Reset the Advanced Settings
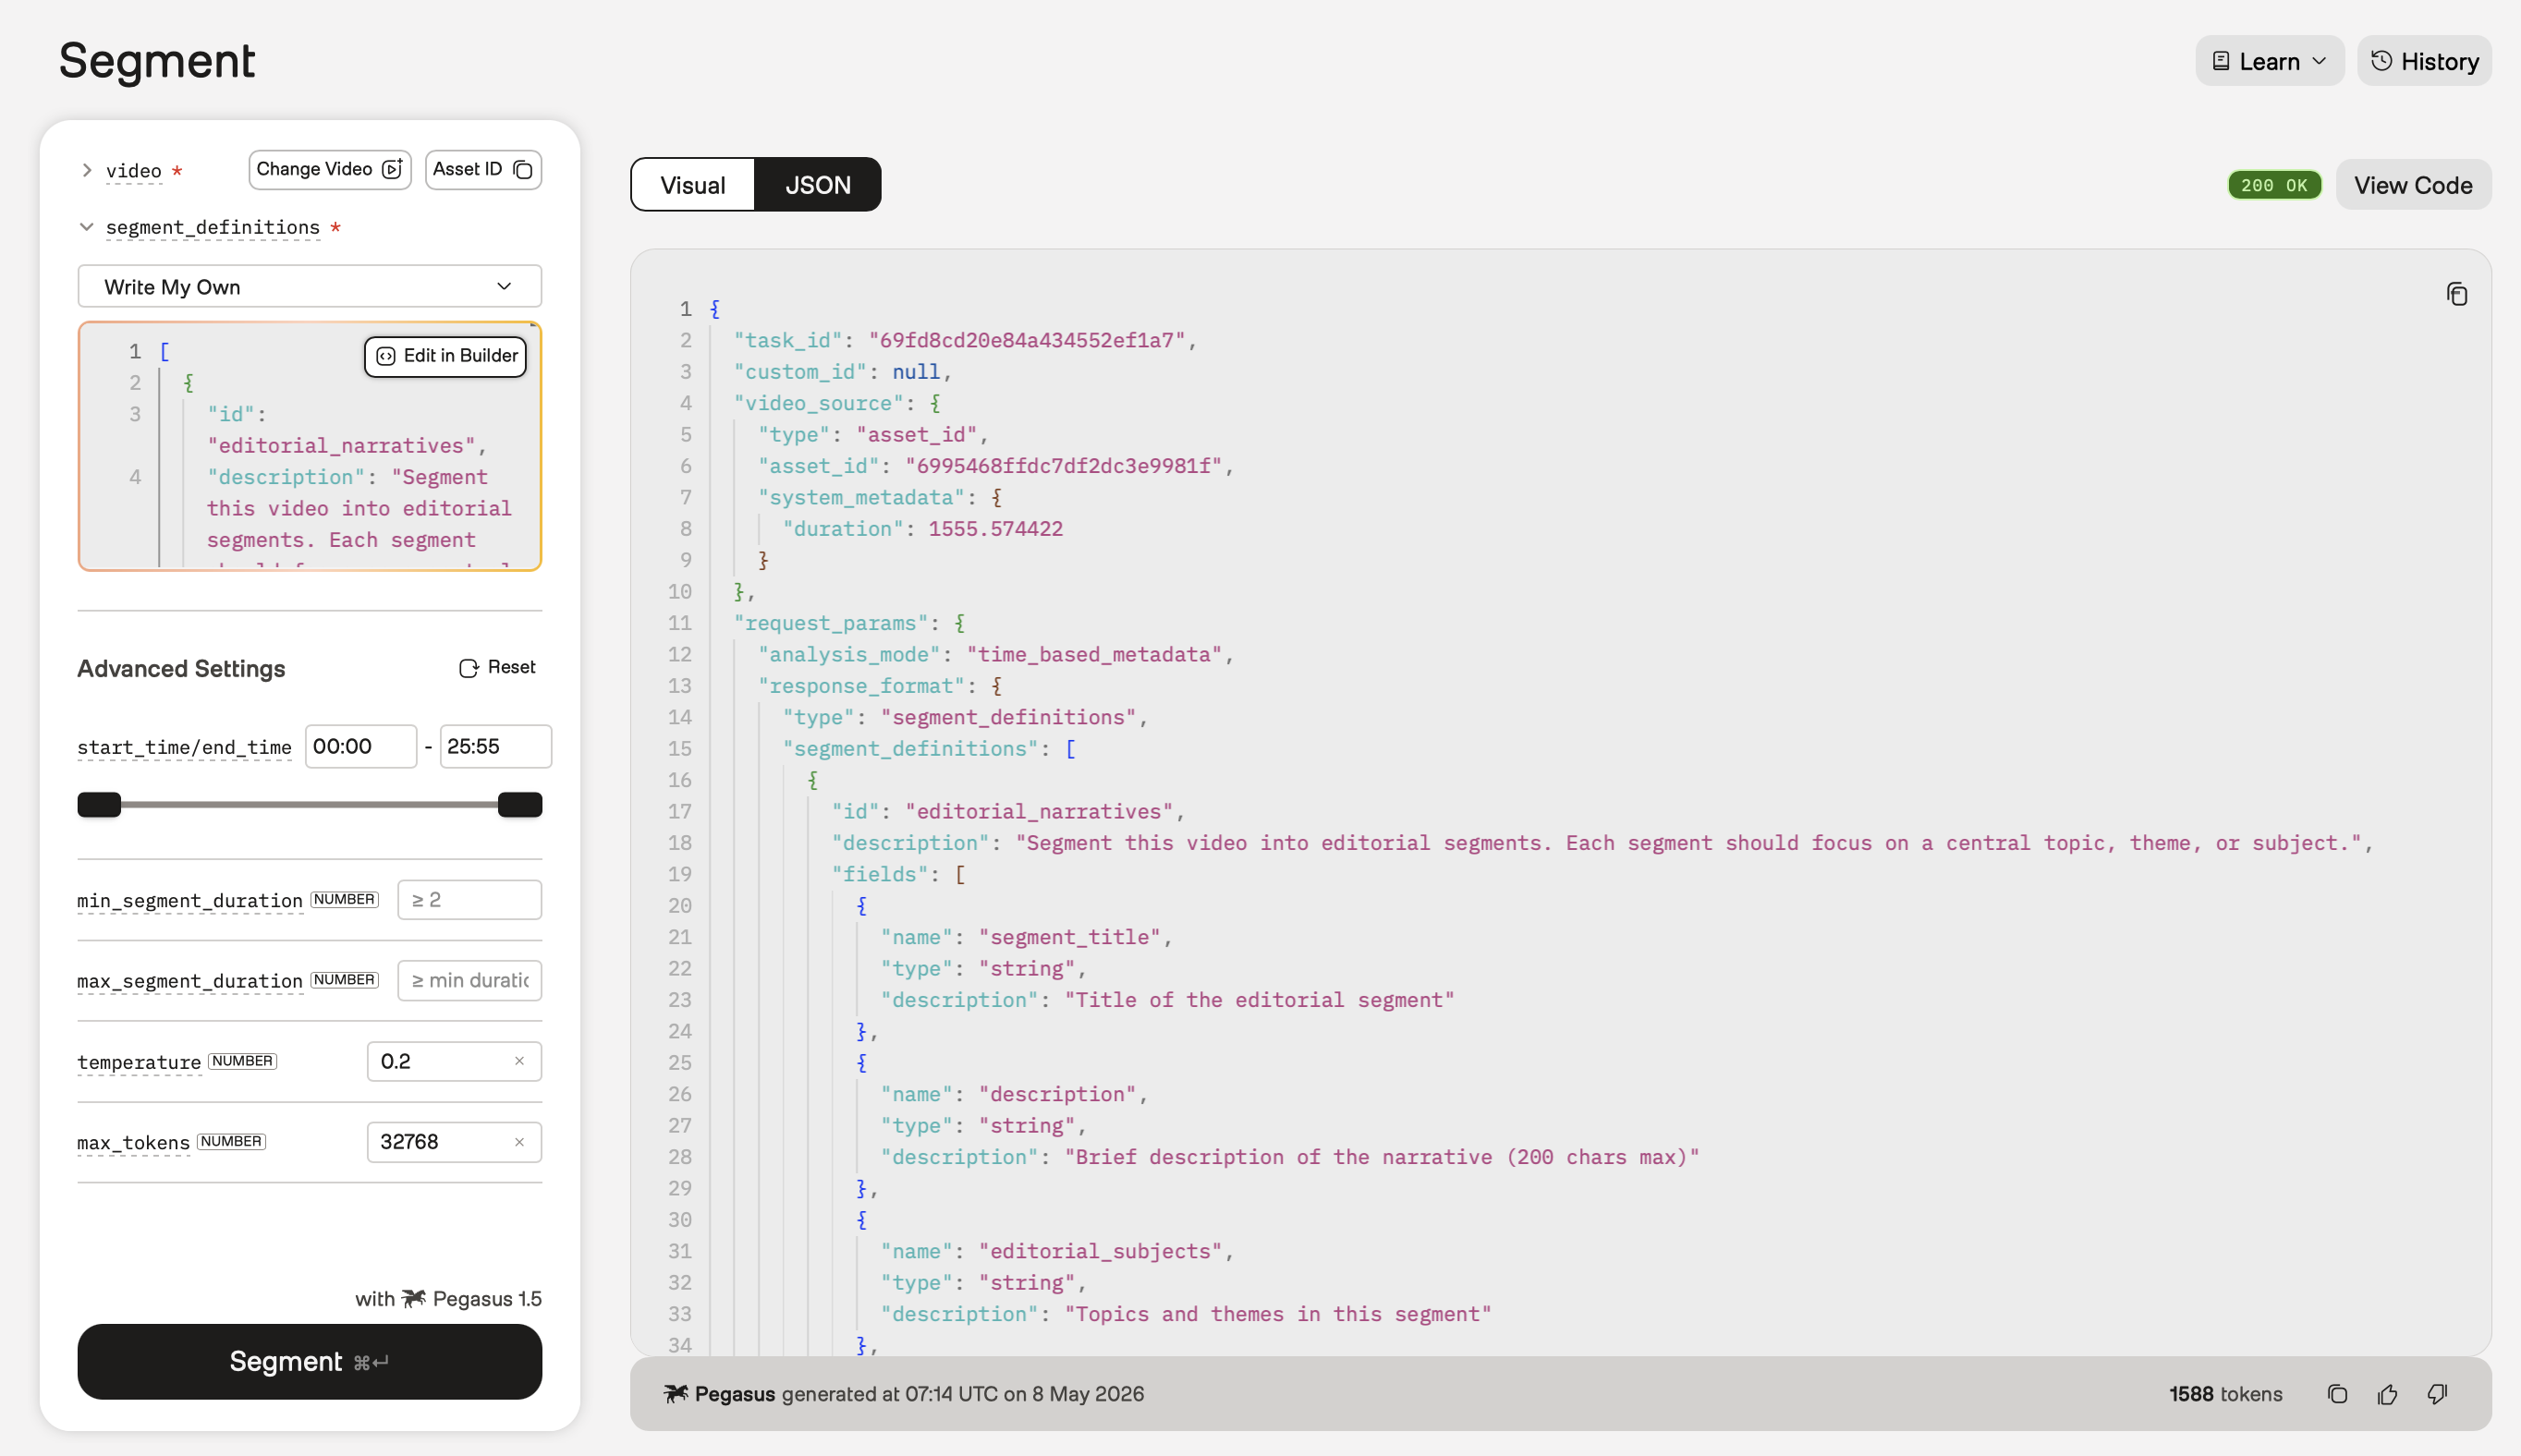This screenshot has height=1456, width=2521. point(497,667)
